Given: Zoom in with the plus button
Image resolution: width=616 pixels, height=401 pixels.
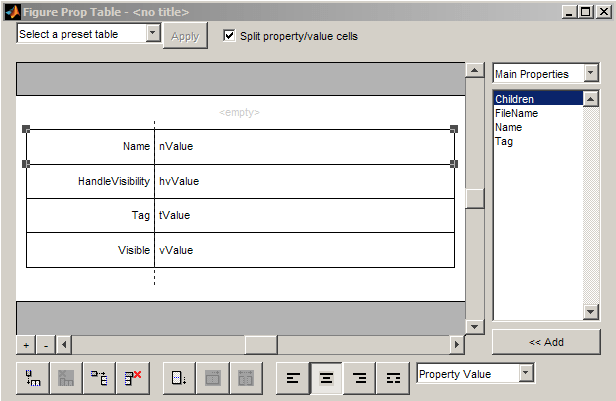Looking at the screenshot, I should [26, 346].
